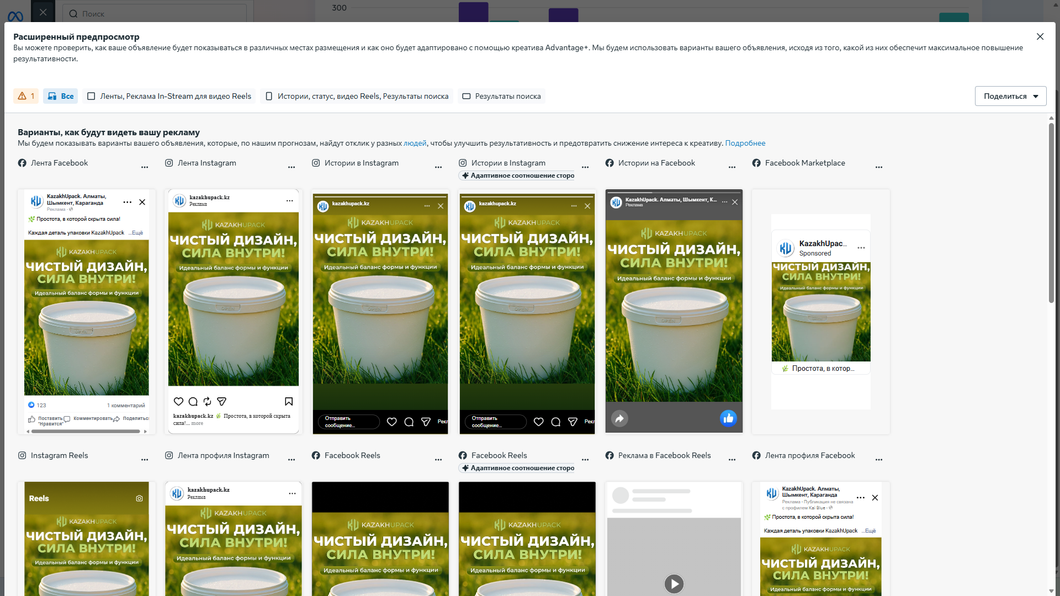Open options menu for Facebook Marketplace

coord(879,167)
